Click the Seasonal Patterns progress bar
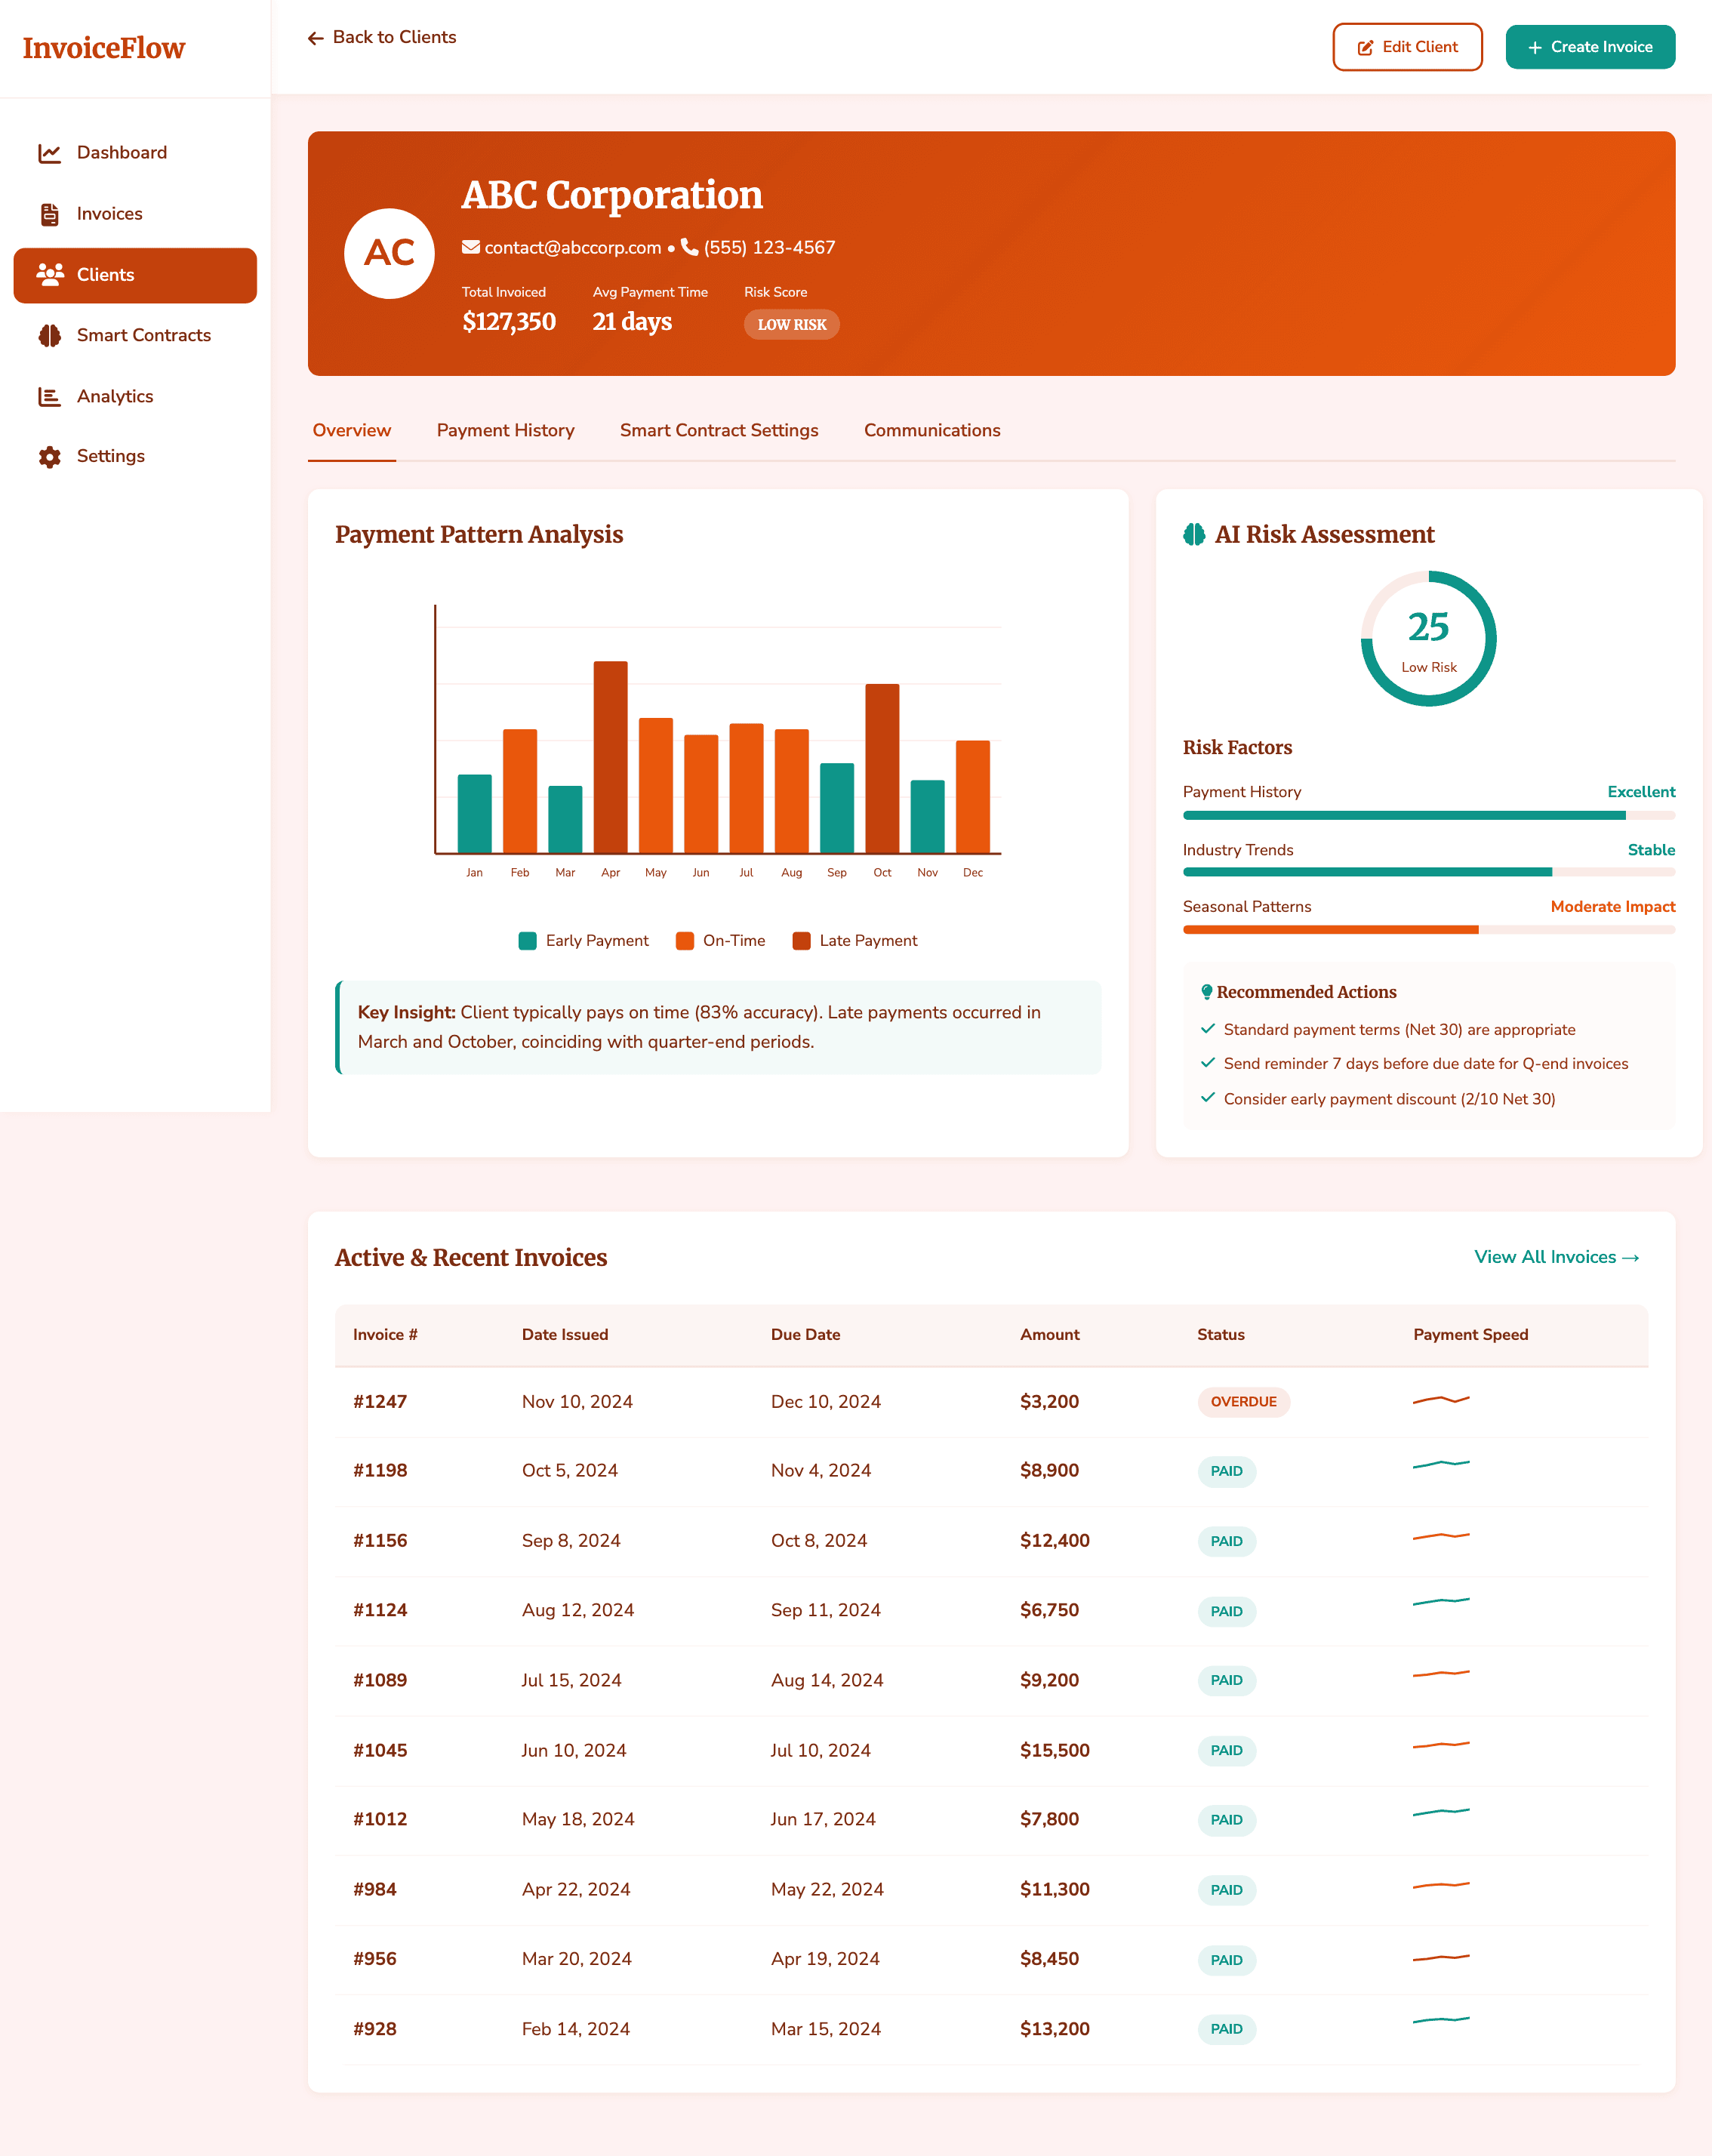Viewport: 1712px width, 2156px height. [x=1428, y=930]
